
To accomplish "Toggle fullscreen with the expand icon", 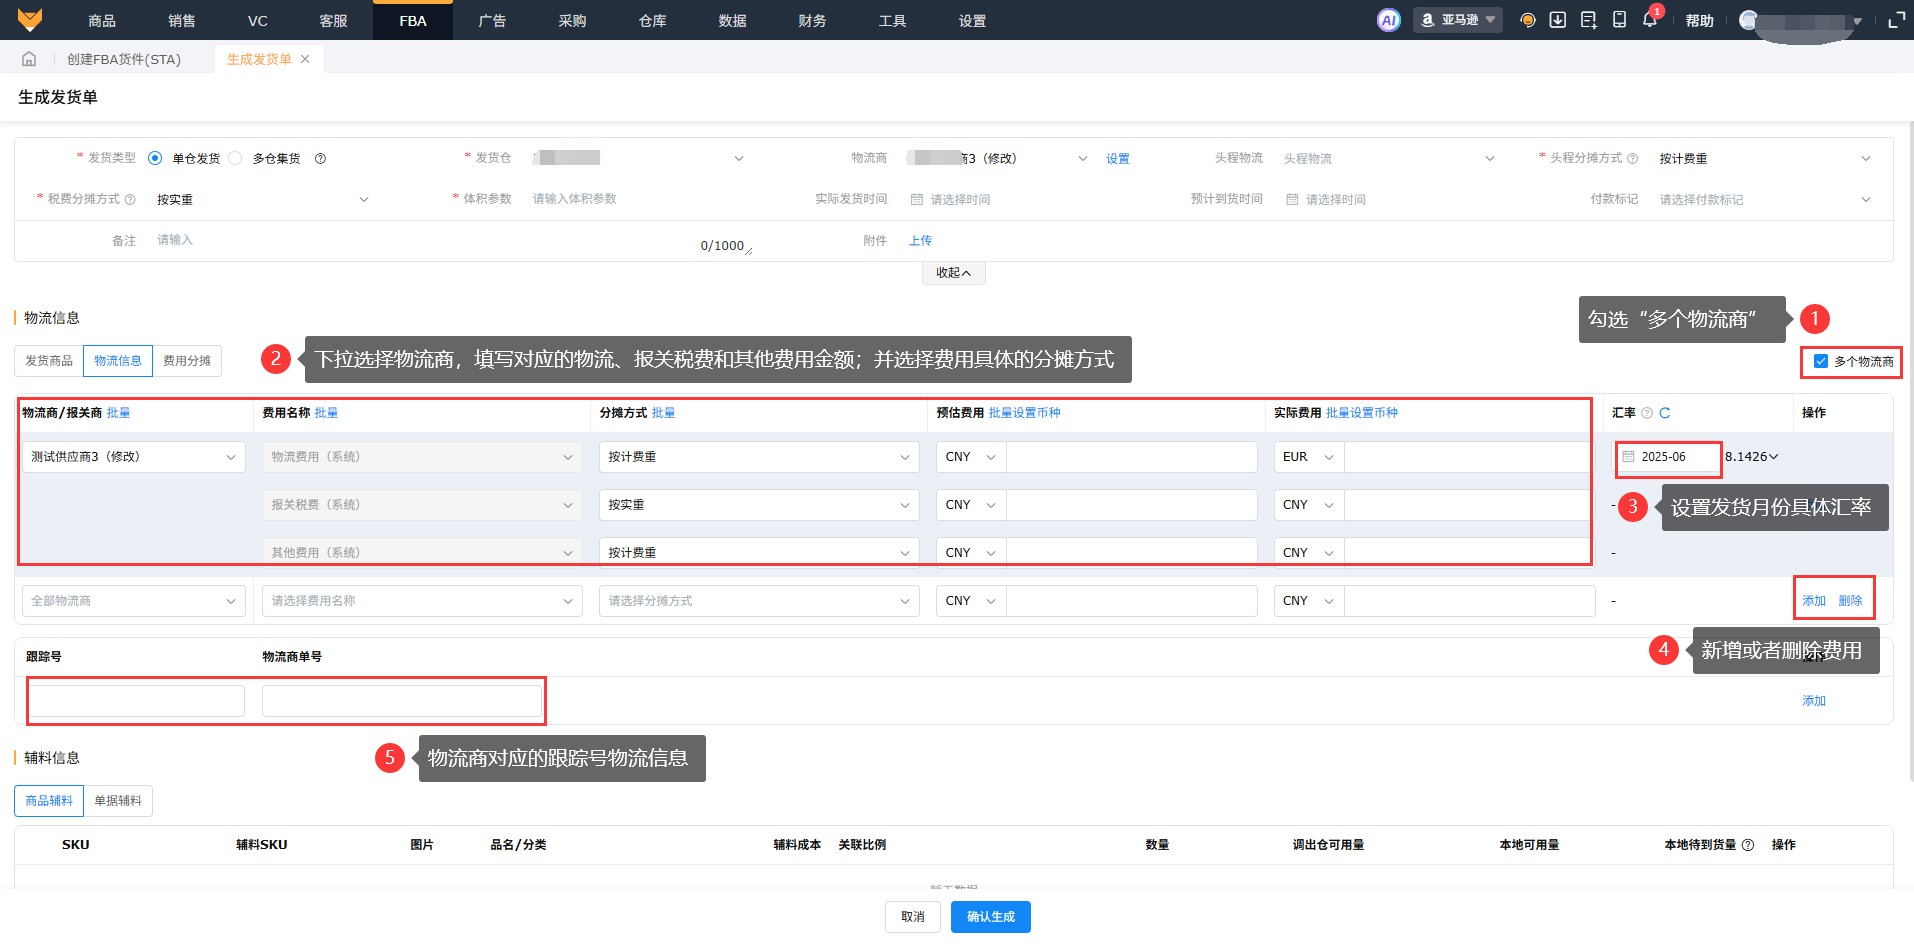I will point(1896,20).
